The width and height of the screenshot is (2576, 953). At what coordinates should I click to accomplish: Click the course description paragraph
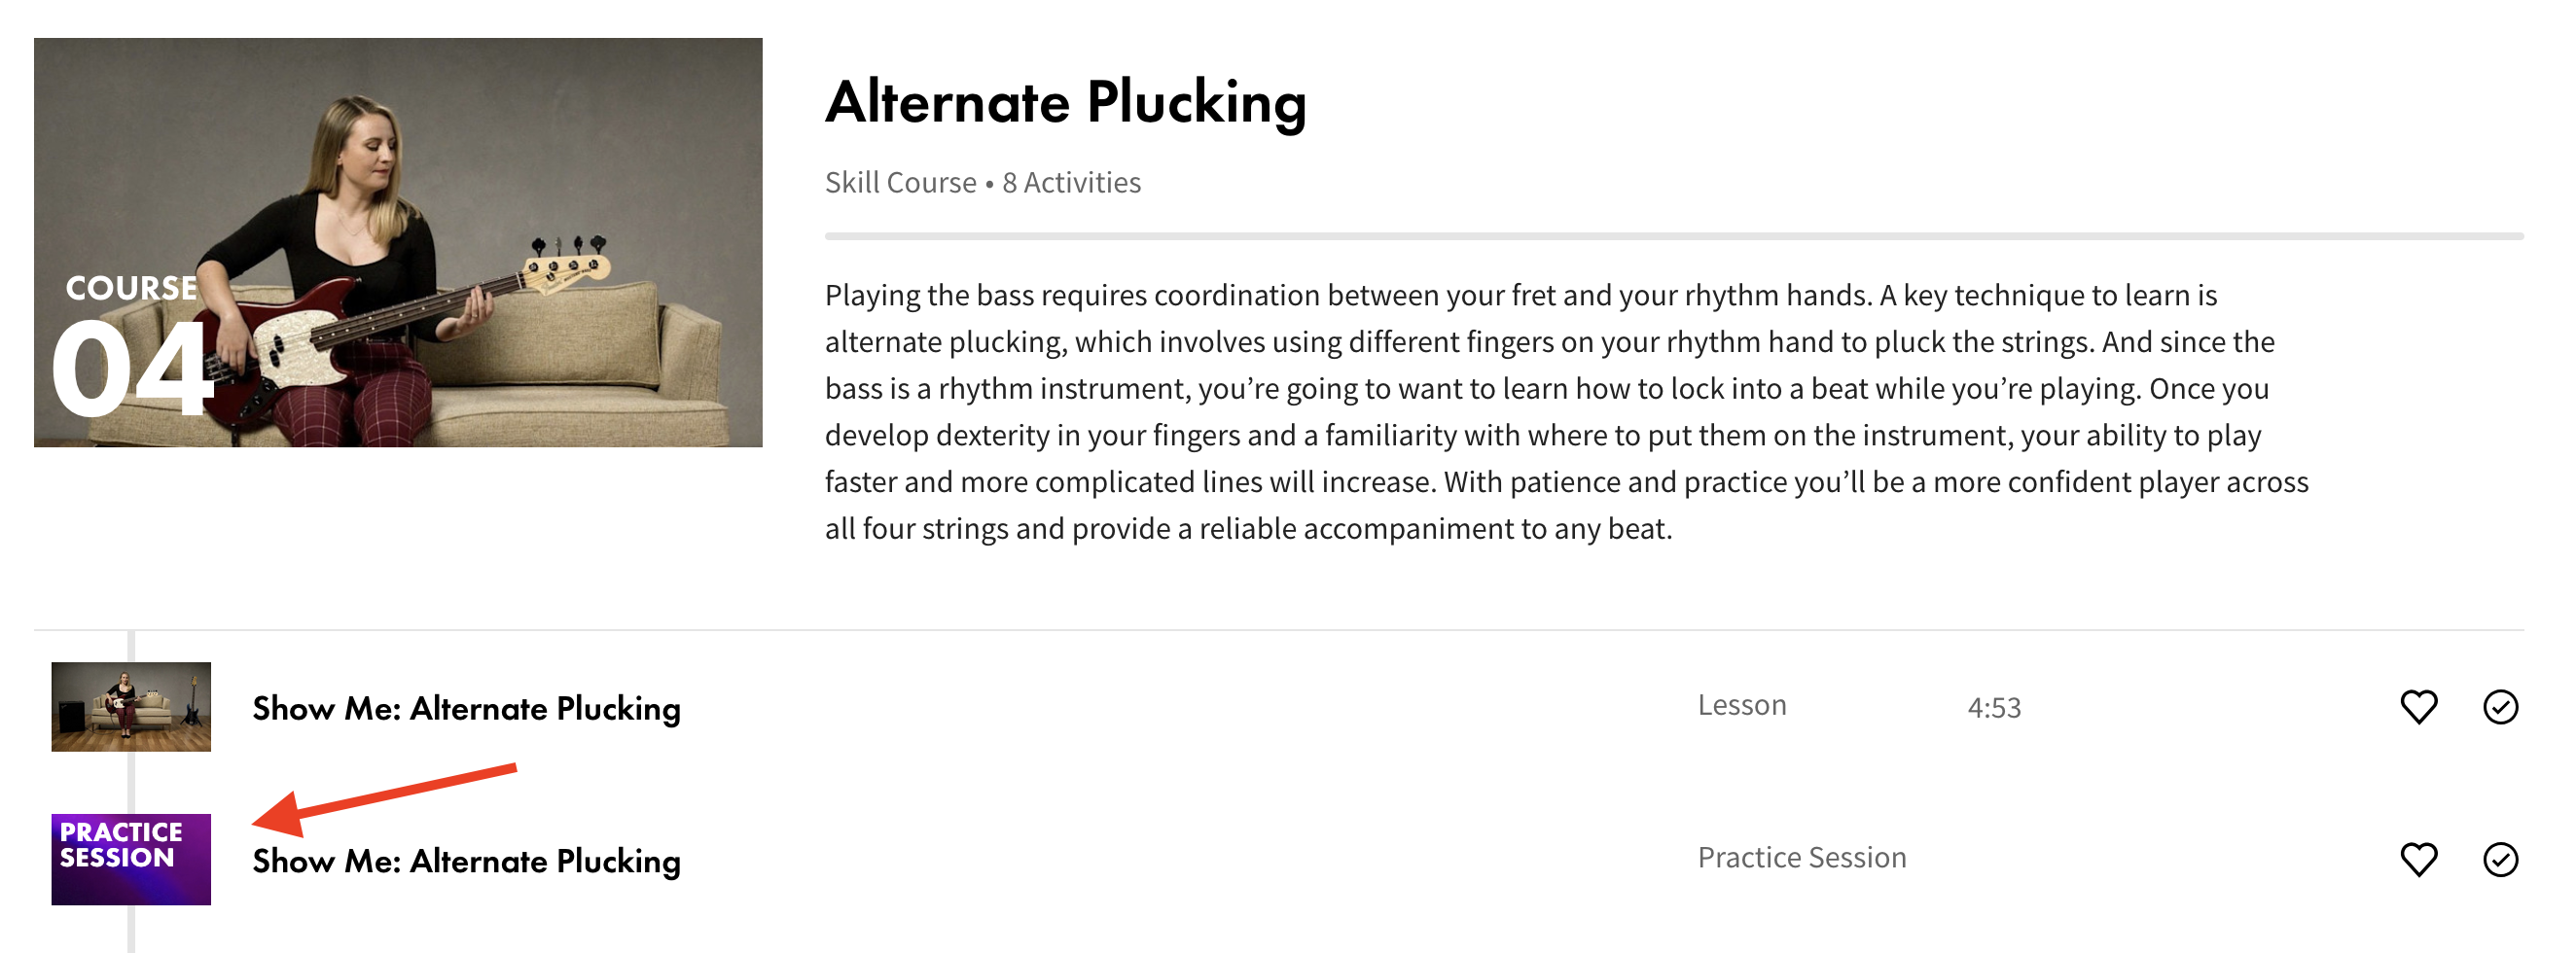[1566, 411]
